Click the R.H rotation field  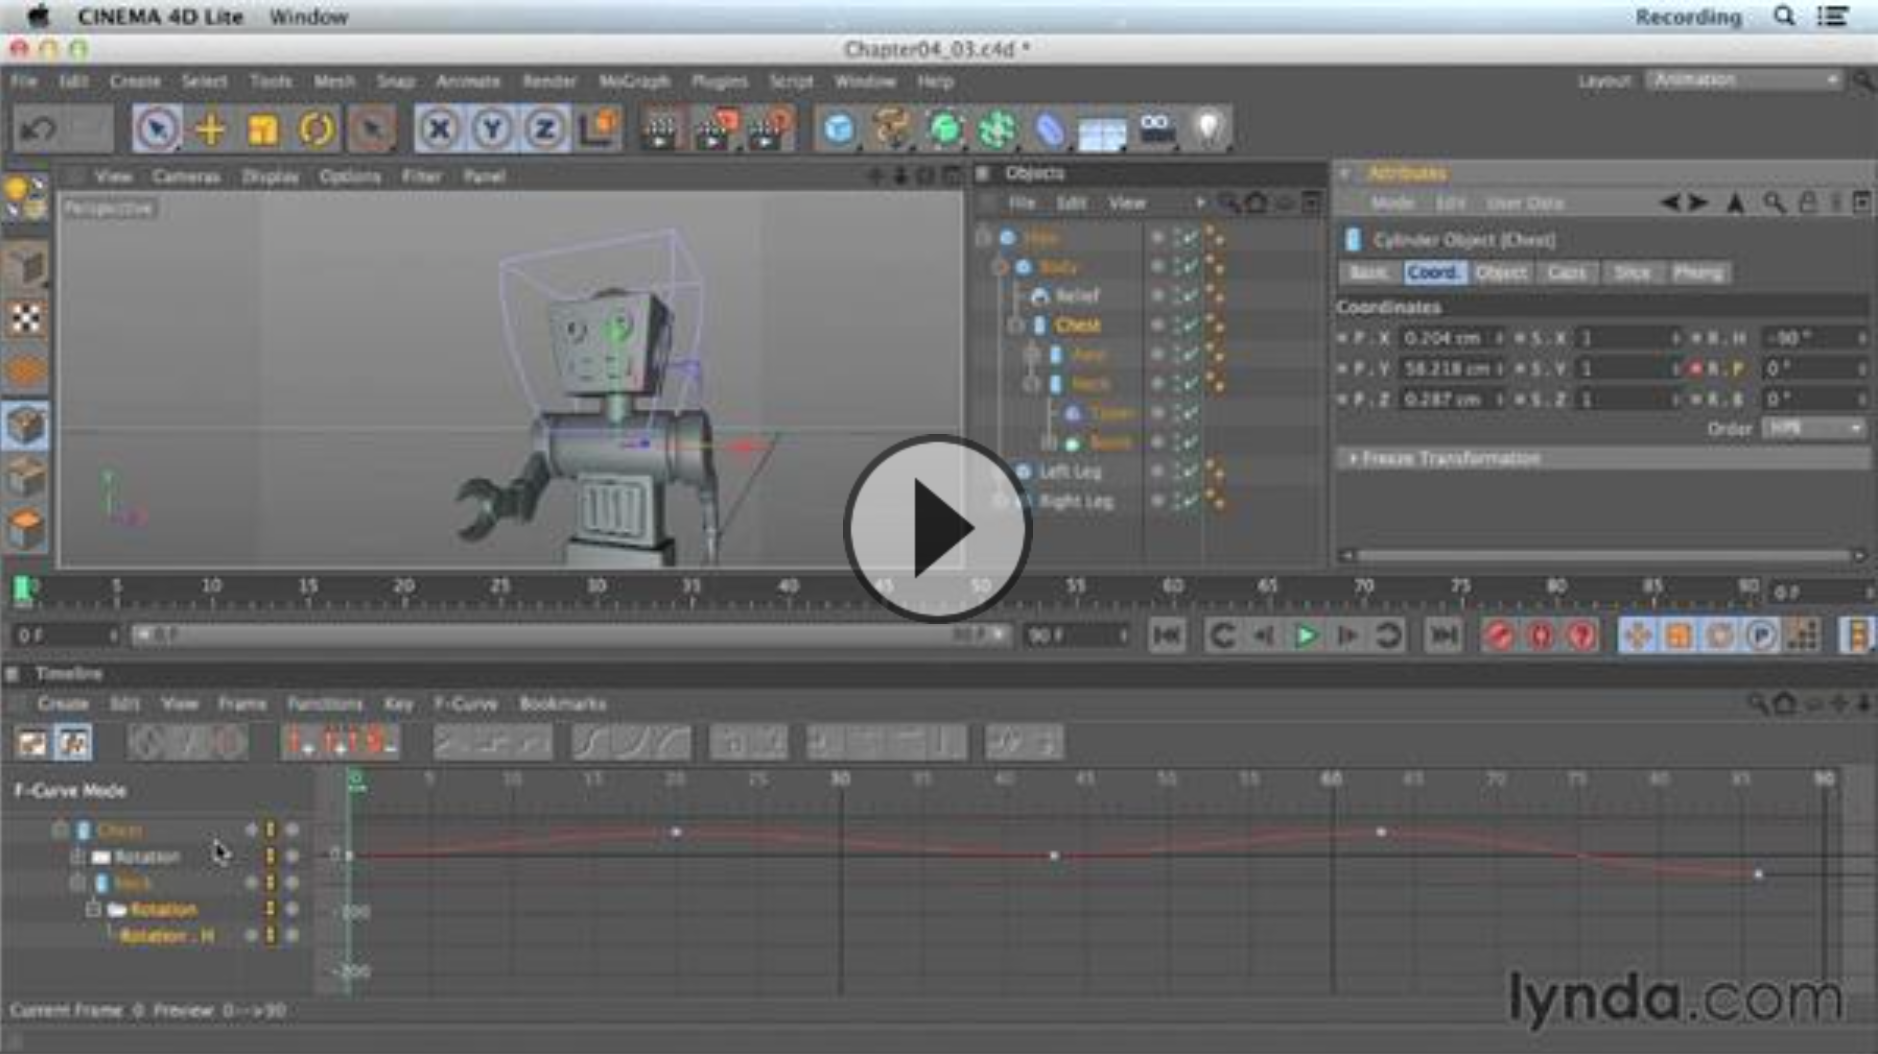pos(1813,338)
